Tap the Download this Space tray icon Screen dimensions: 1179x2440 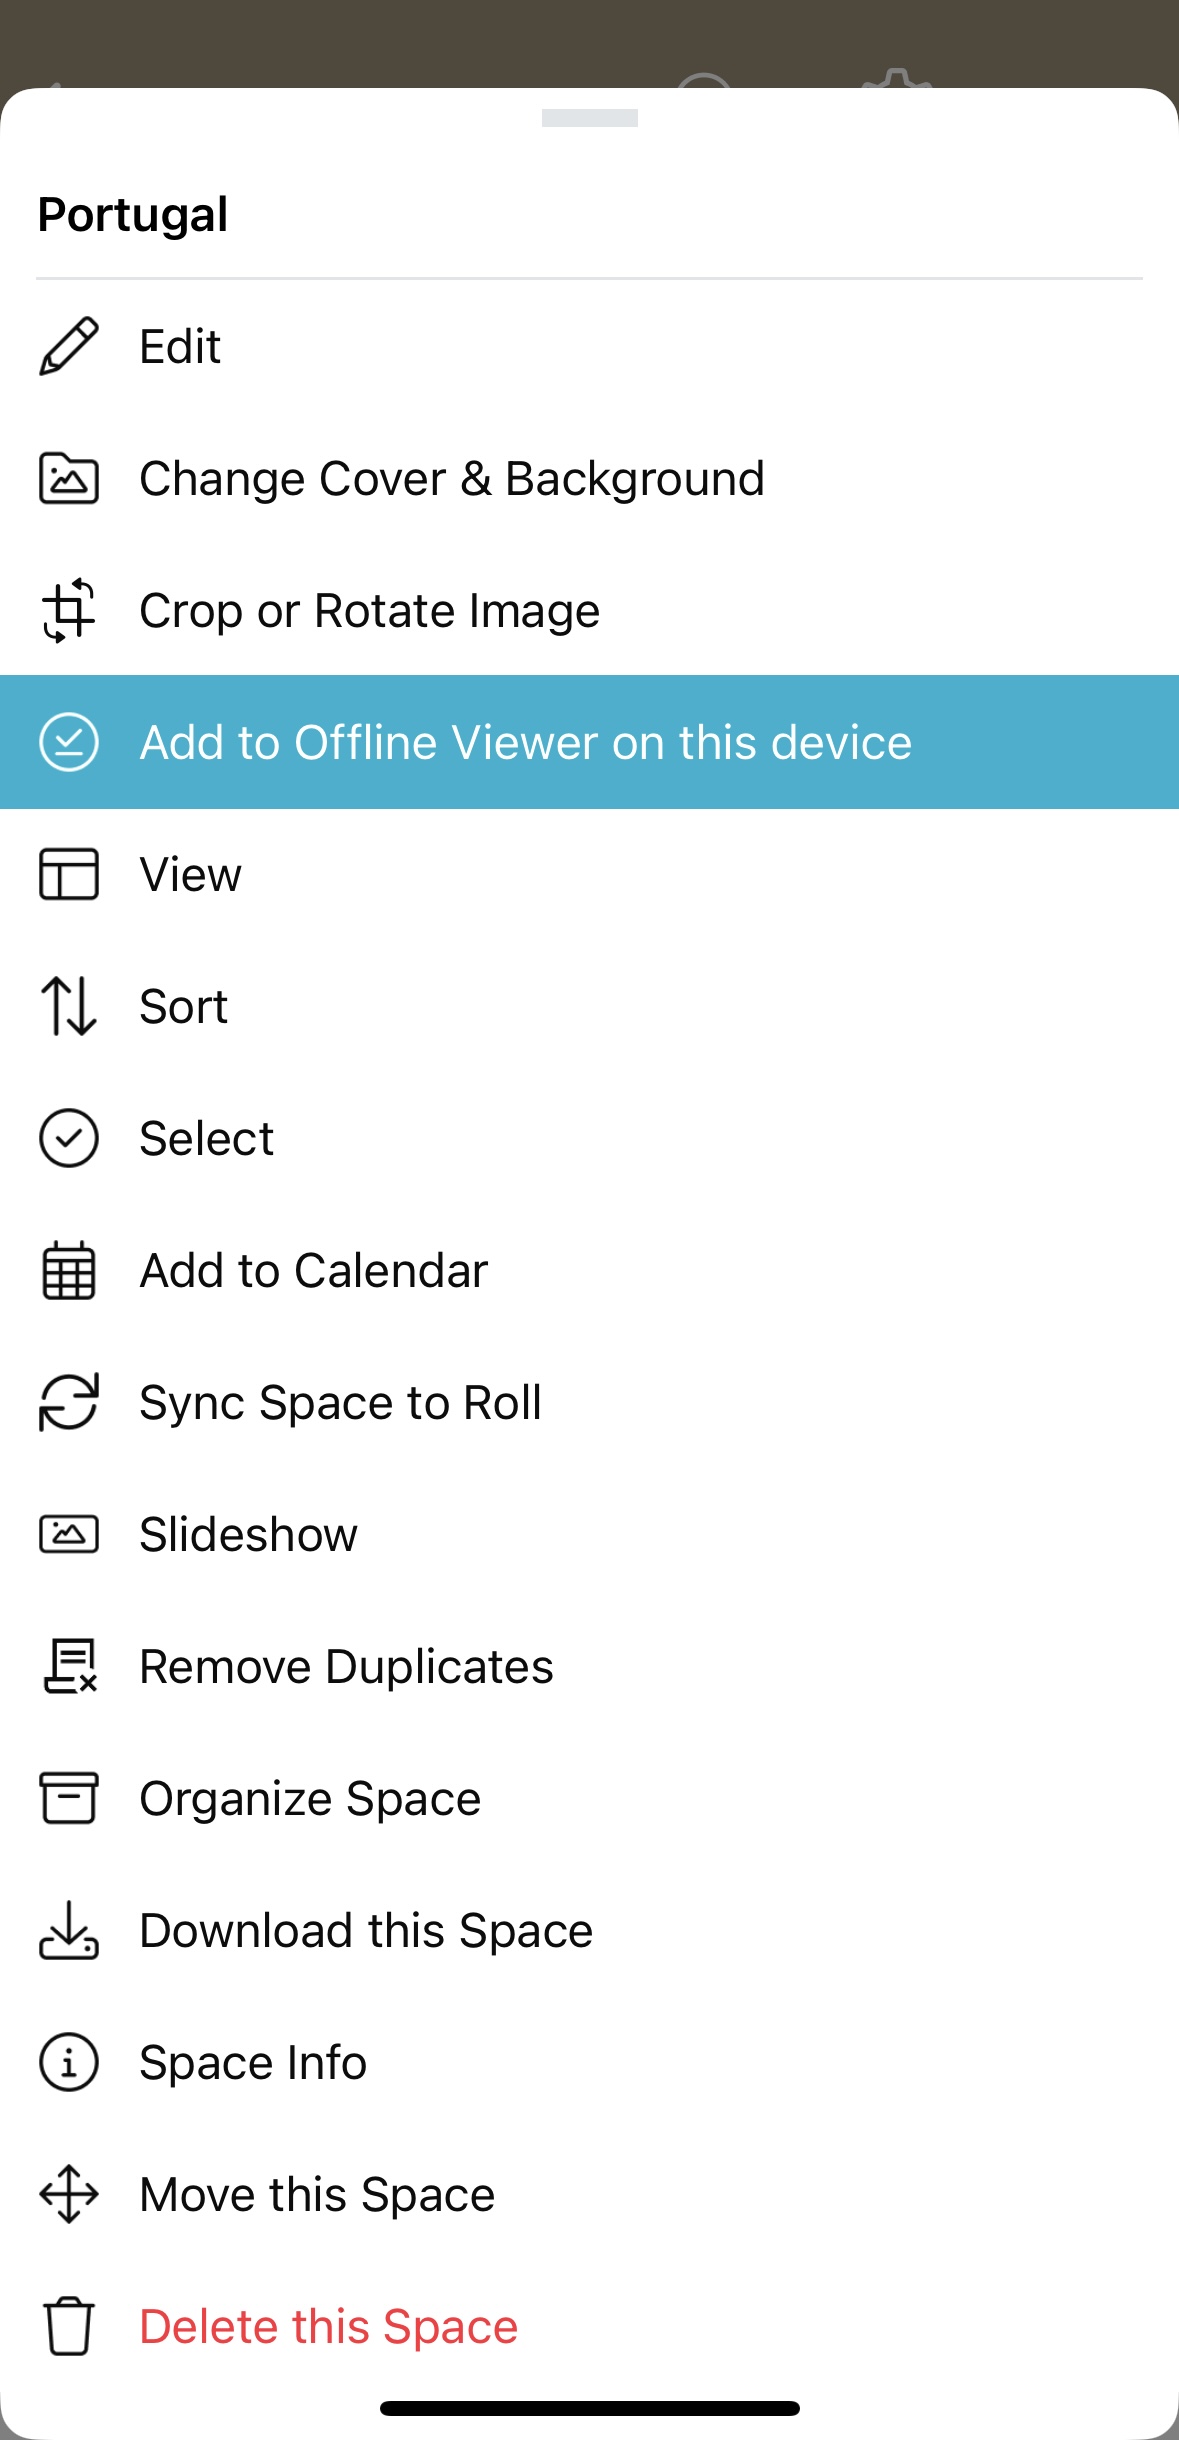(68, 1930)
